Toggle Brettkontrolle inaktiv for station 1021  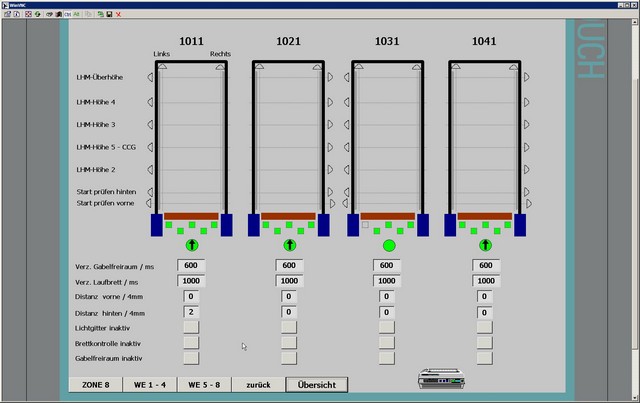pos(289,342)
